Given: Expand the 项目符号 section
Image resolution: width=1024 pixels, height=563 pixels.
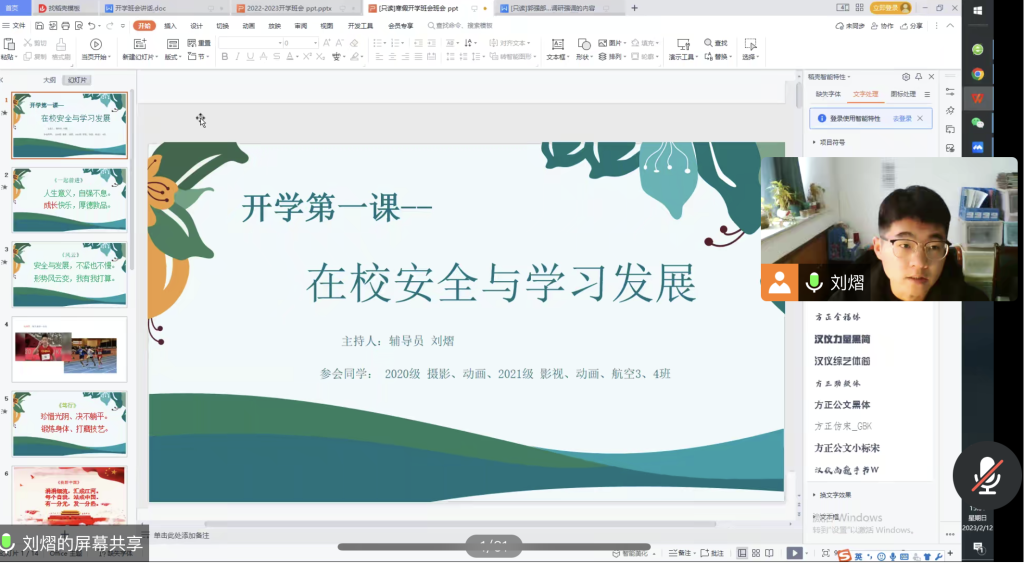Looking at the screenshot, I should [830, 142].
